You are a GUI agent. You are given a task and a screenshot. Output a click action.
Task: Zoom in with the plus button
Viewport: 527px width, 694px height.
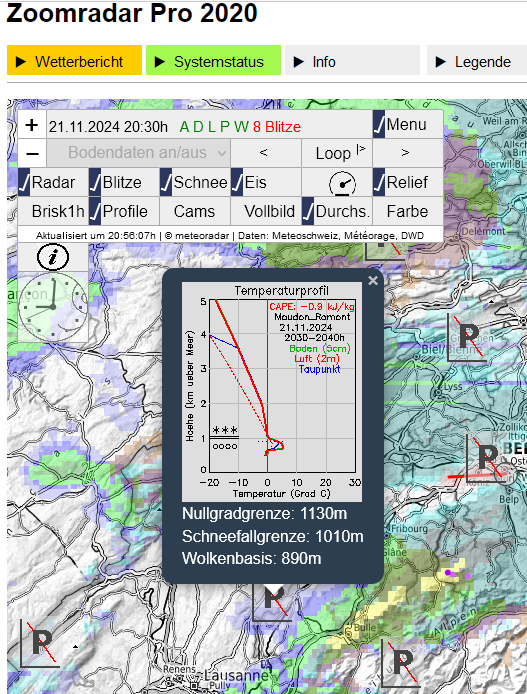point(31,125)
